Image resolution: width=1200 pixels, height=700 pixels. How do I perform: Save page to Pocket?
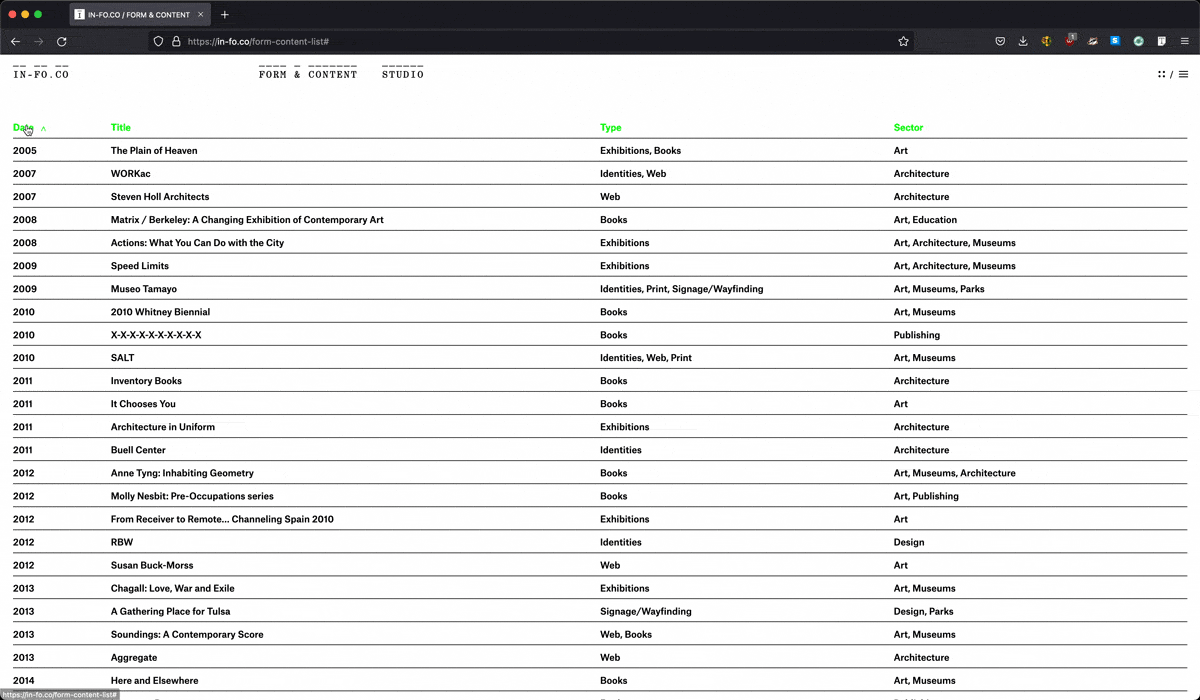point(1000,42)
